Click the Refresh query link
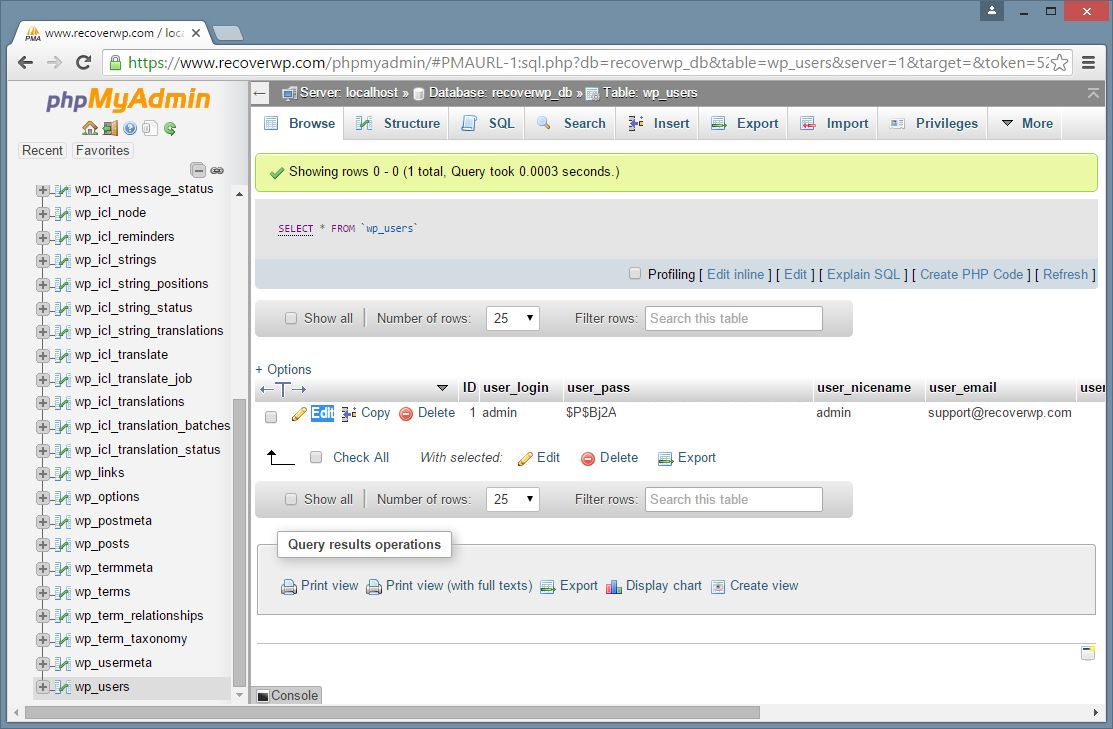 (1065, 275)
